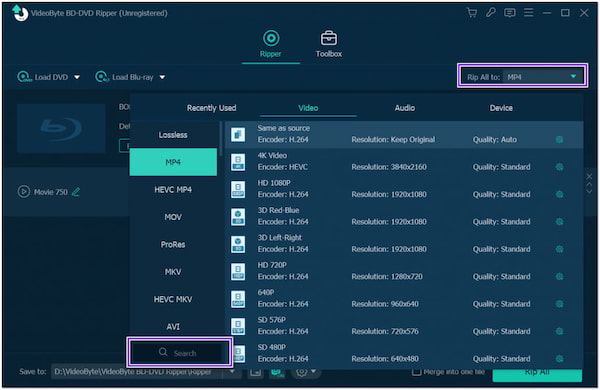Click 'Resolution: 3840x2160' text
The height and width of the screenshot is (390, 600).
click(x=389, y=167)
